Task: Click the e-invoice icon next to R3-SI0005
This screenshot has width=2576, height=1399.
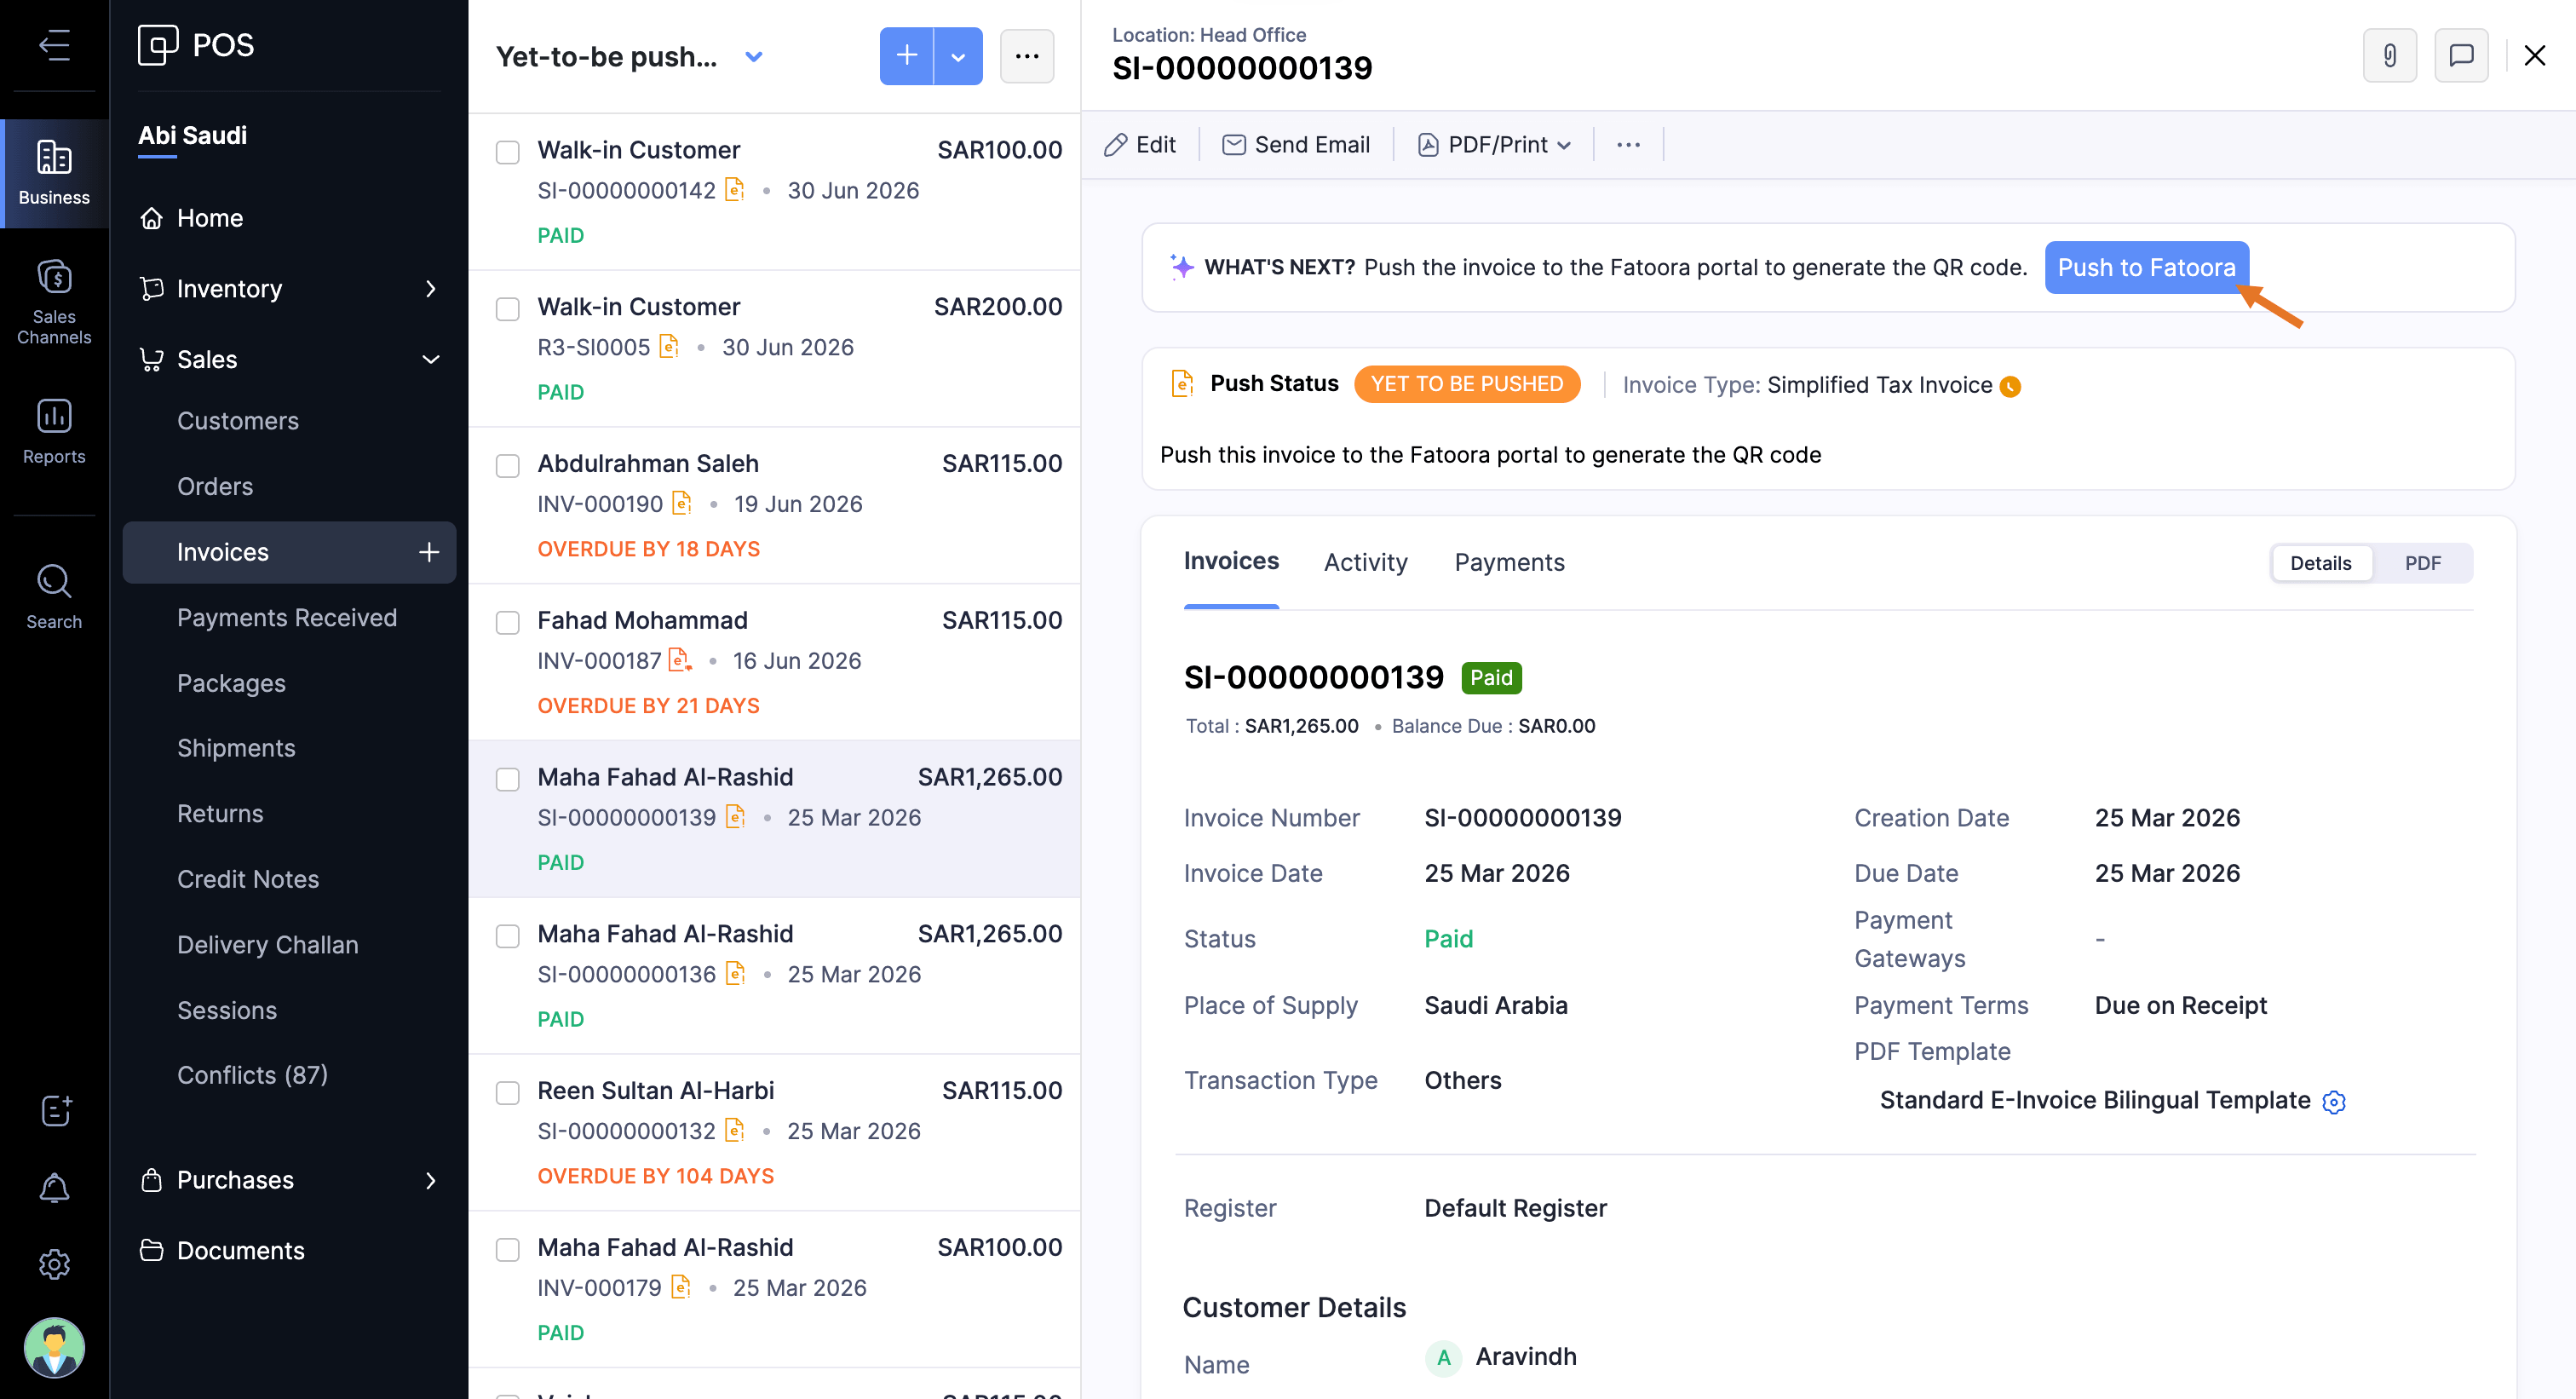Action: pos(669,346)
